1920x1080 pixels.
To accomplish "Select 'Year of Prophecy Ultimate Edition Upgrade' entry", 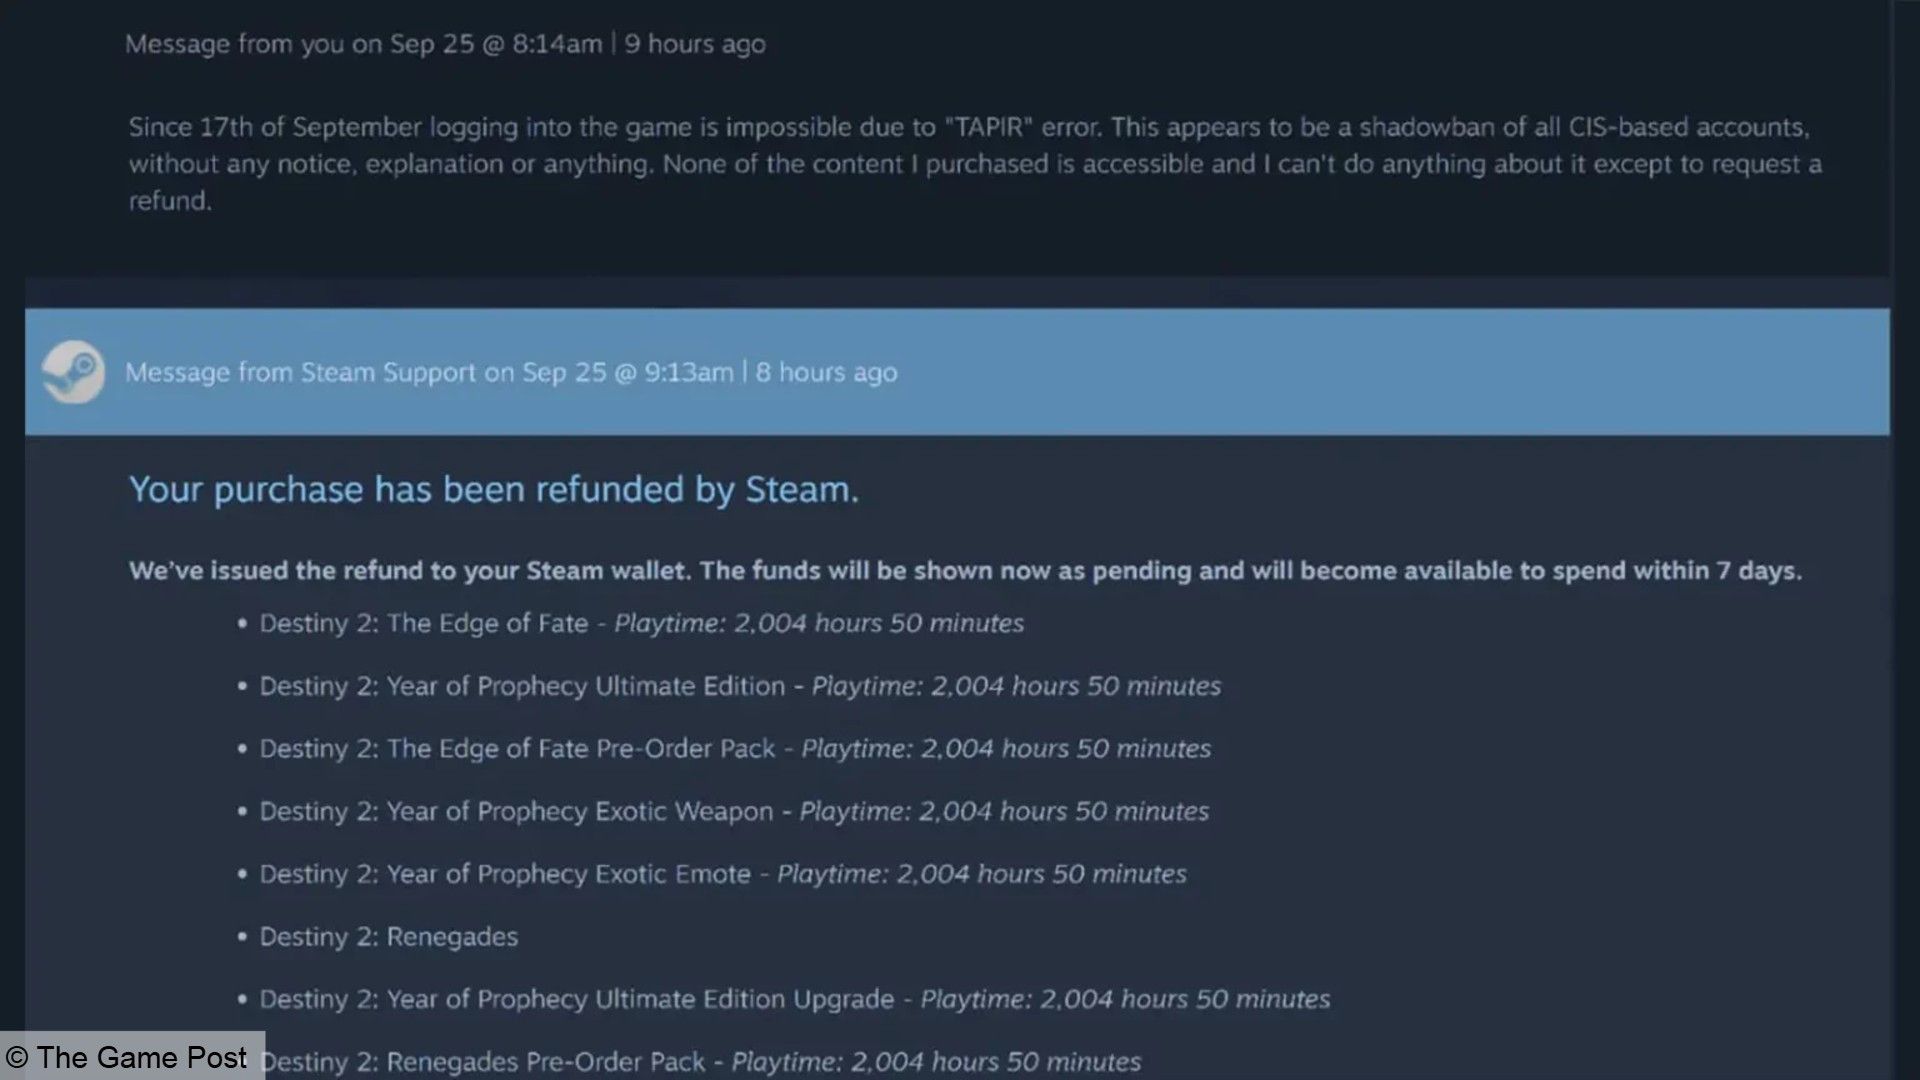I will (x=577, y=999).
